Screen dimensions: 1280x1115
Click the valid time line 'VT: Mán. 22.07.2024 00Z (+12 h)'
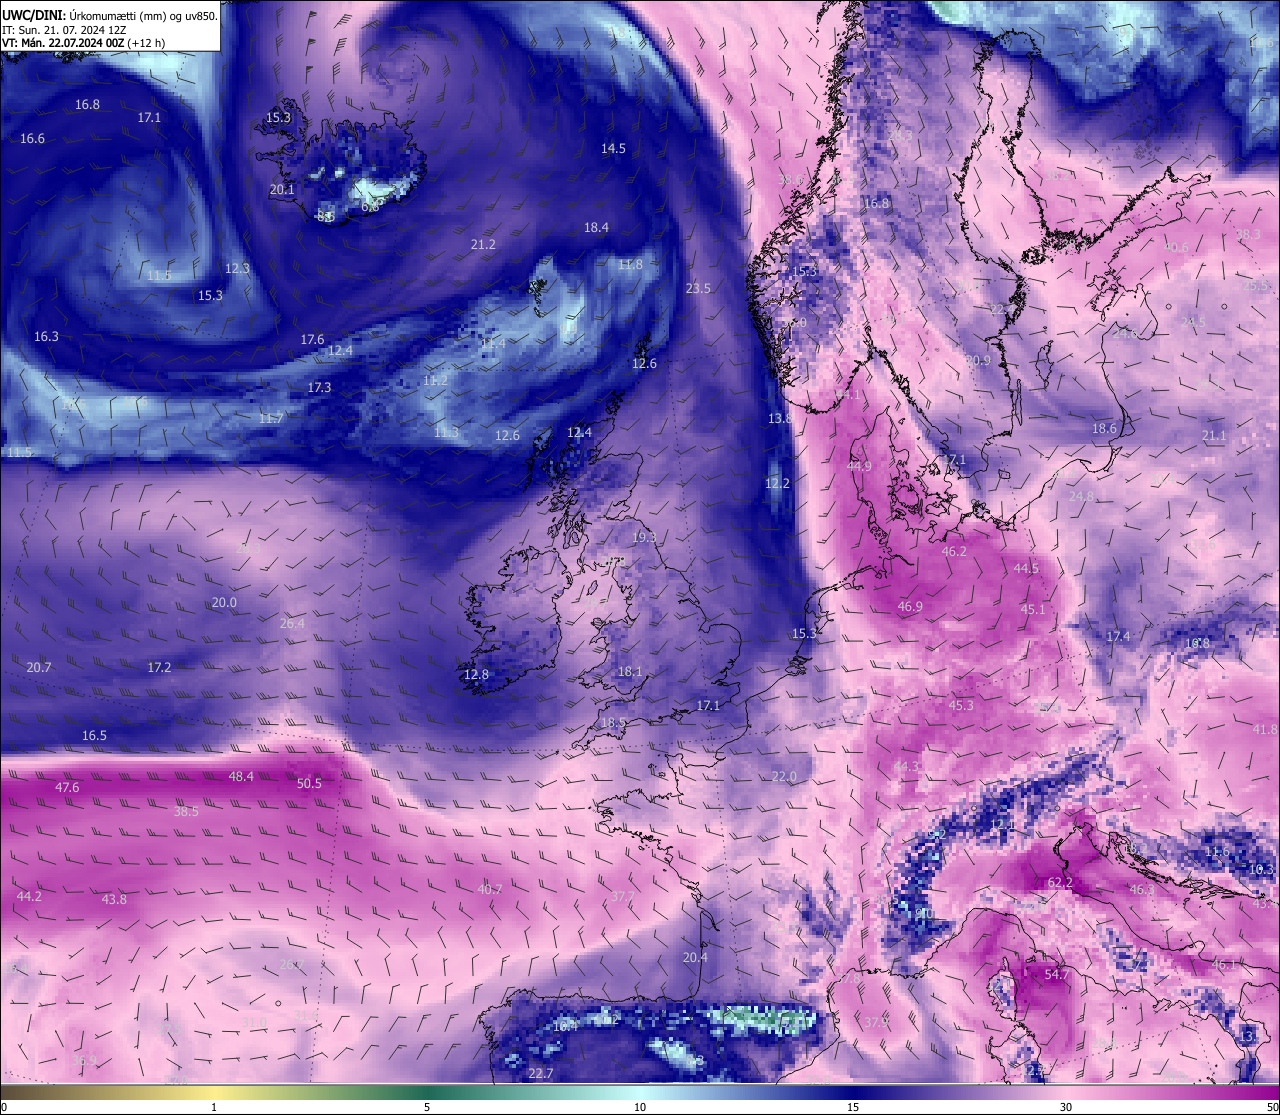click(84, 43)
